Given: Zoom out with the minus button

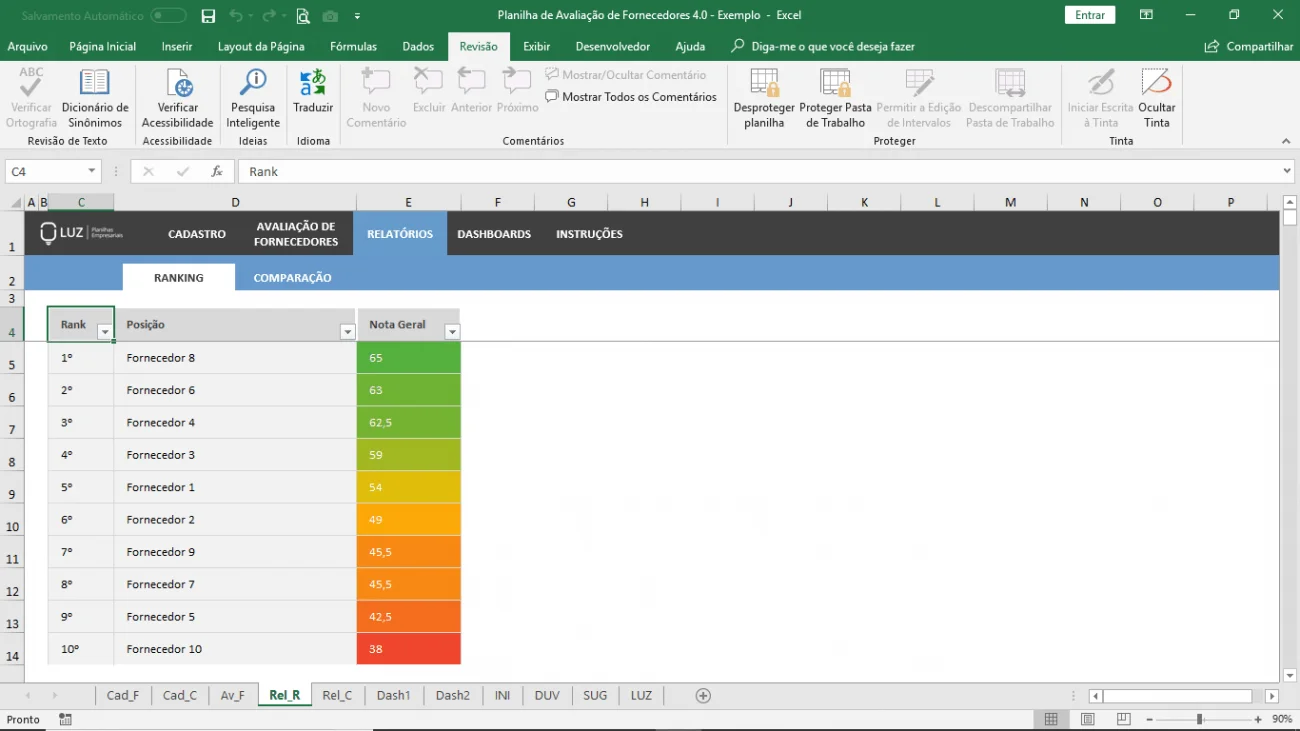Looking at the screenshot, I should point(1149,720).
